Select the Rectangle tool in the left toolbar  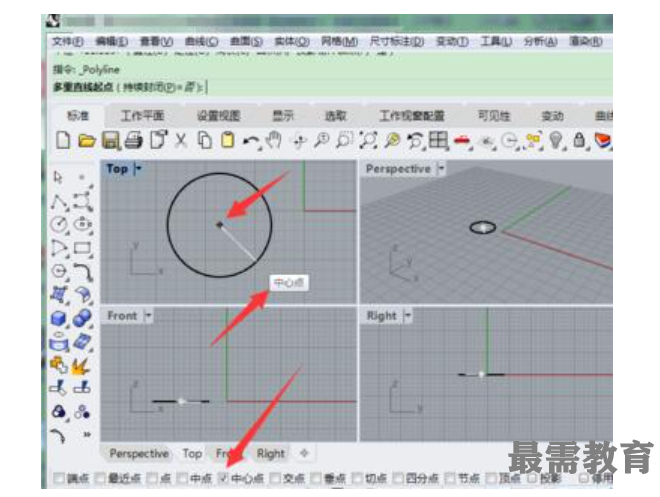[x=83, y=248]
